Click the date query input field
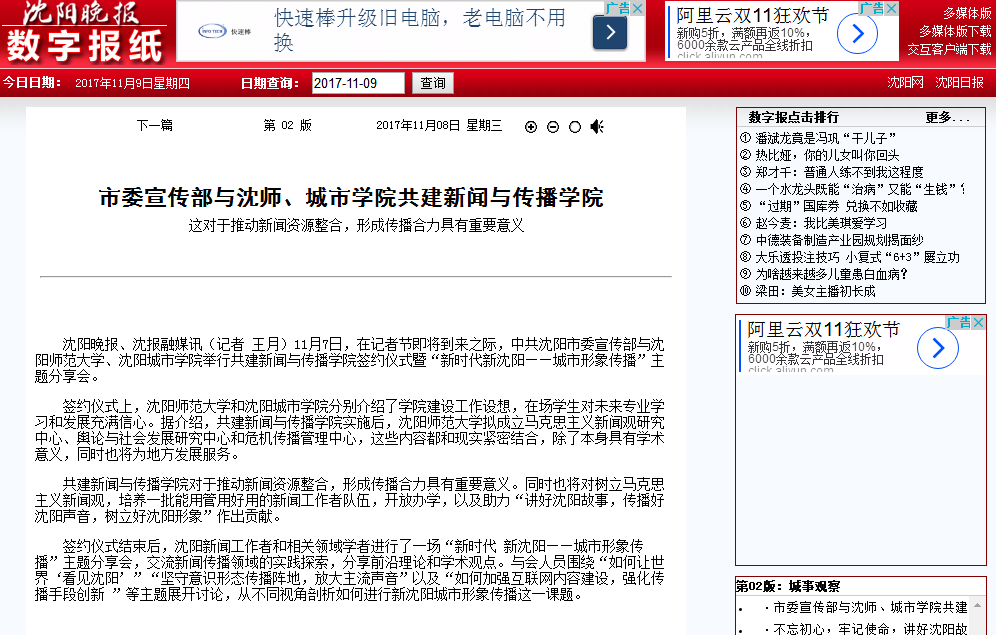This screenshot has height=635, width=996. 358,83
